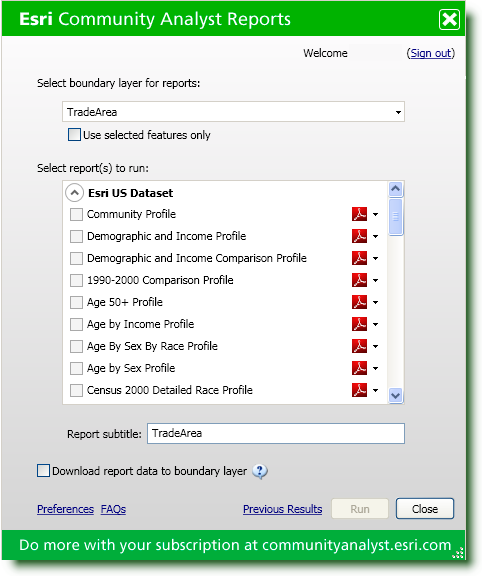Select Census 2000 Detailed Race Profile checkbox
This screenshot has height=576, width=482.
pos(76,390)
